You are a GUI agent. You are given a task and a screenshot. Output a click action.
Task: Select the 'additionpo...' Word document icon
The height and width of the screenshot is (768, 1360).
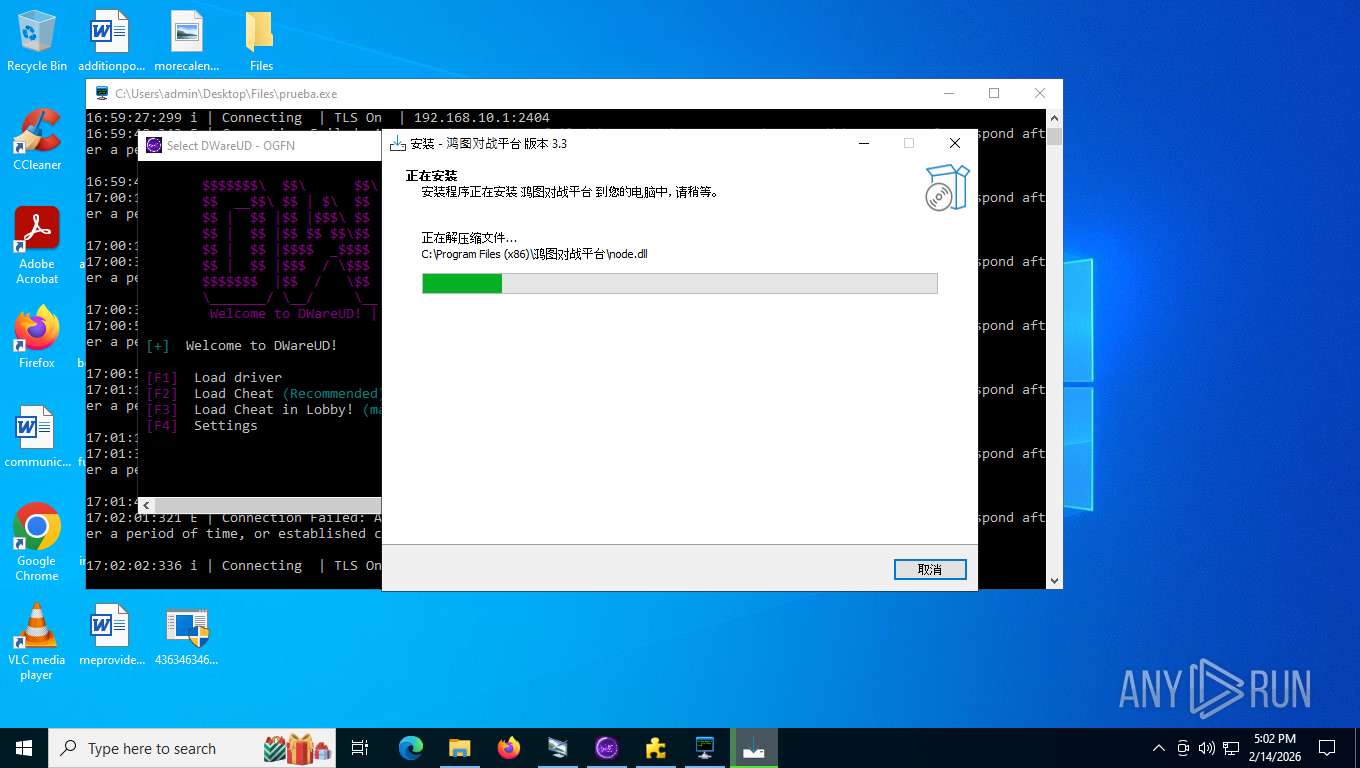point(111,41)
